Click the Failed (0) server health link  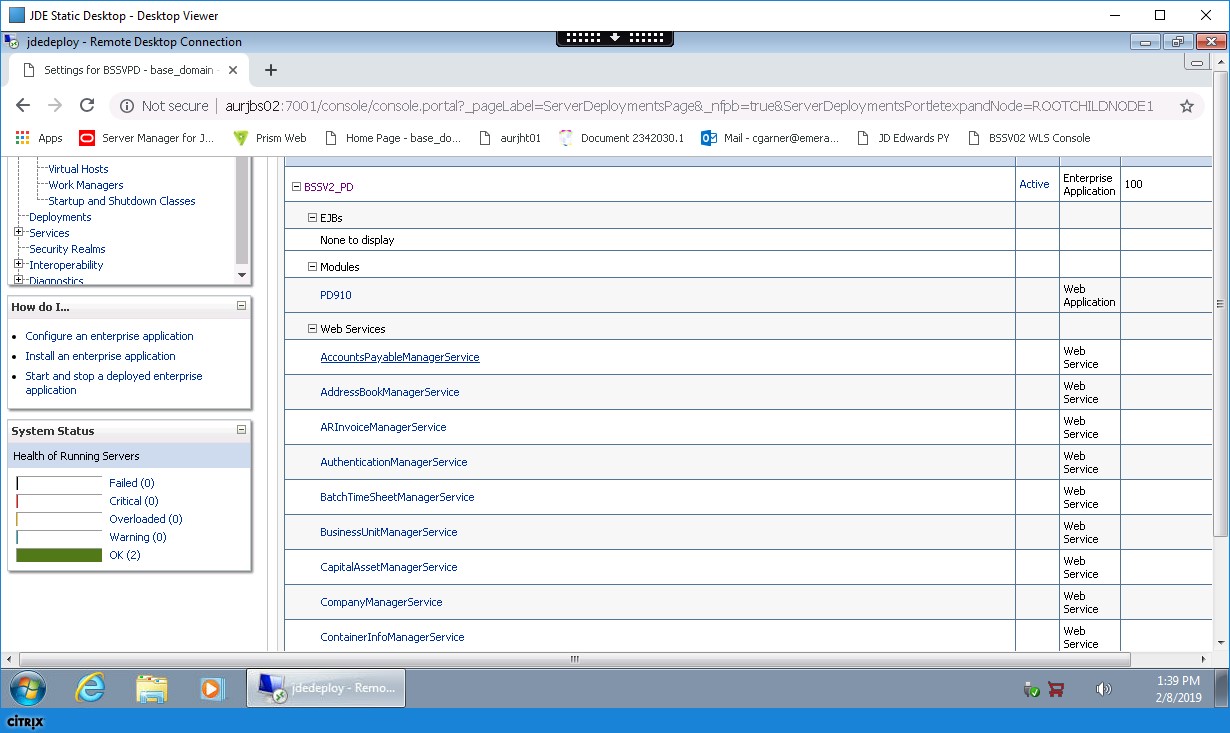131,483
